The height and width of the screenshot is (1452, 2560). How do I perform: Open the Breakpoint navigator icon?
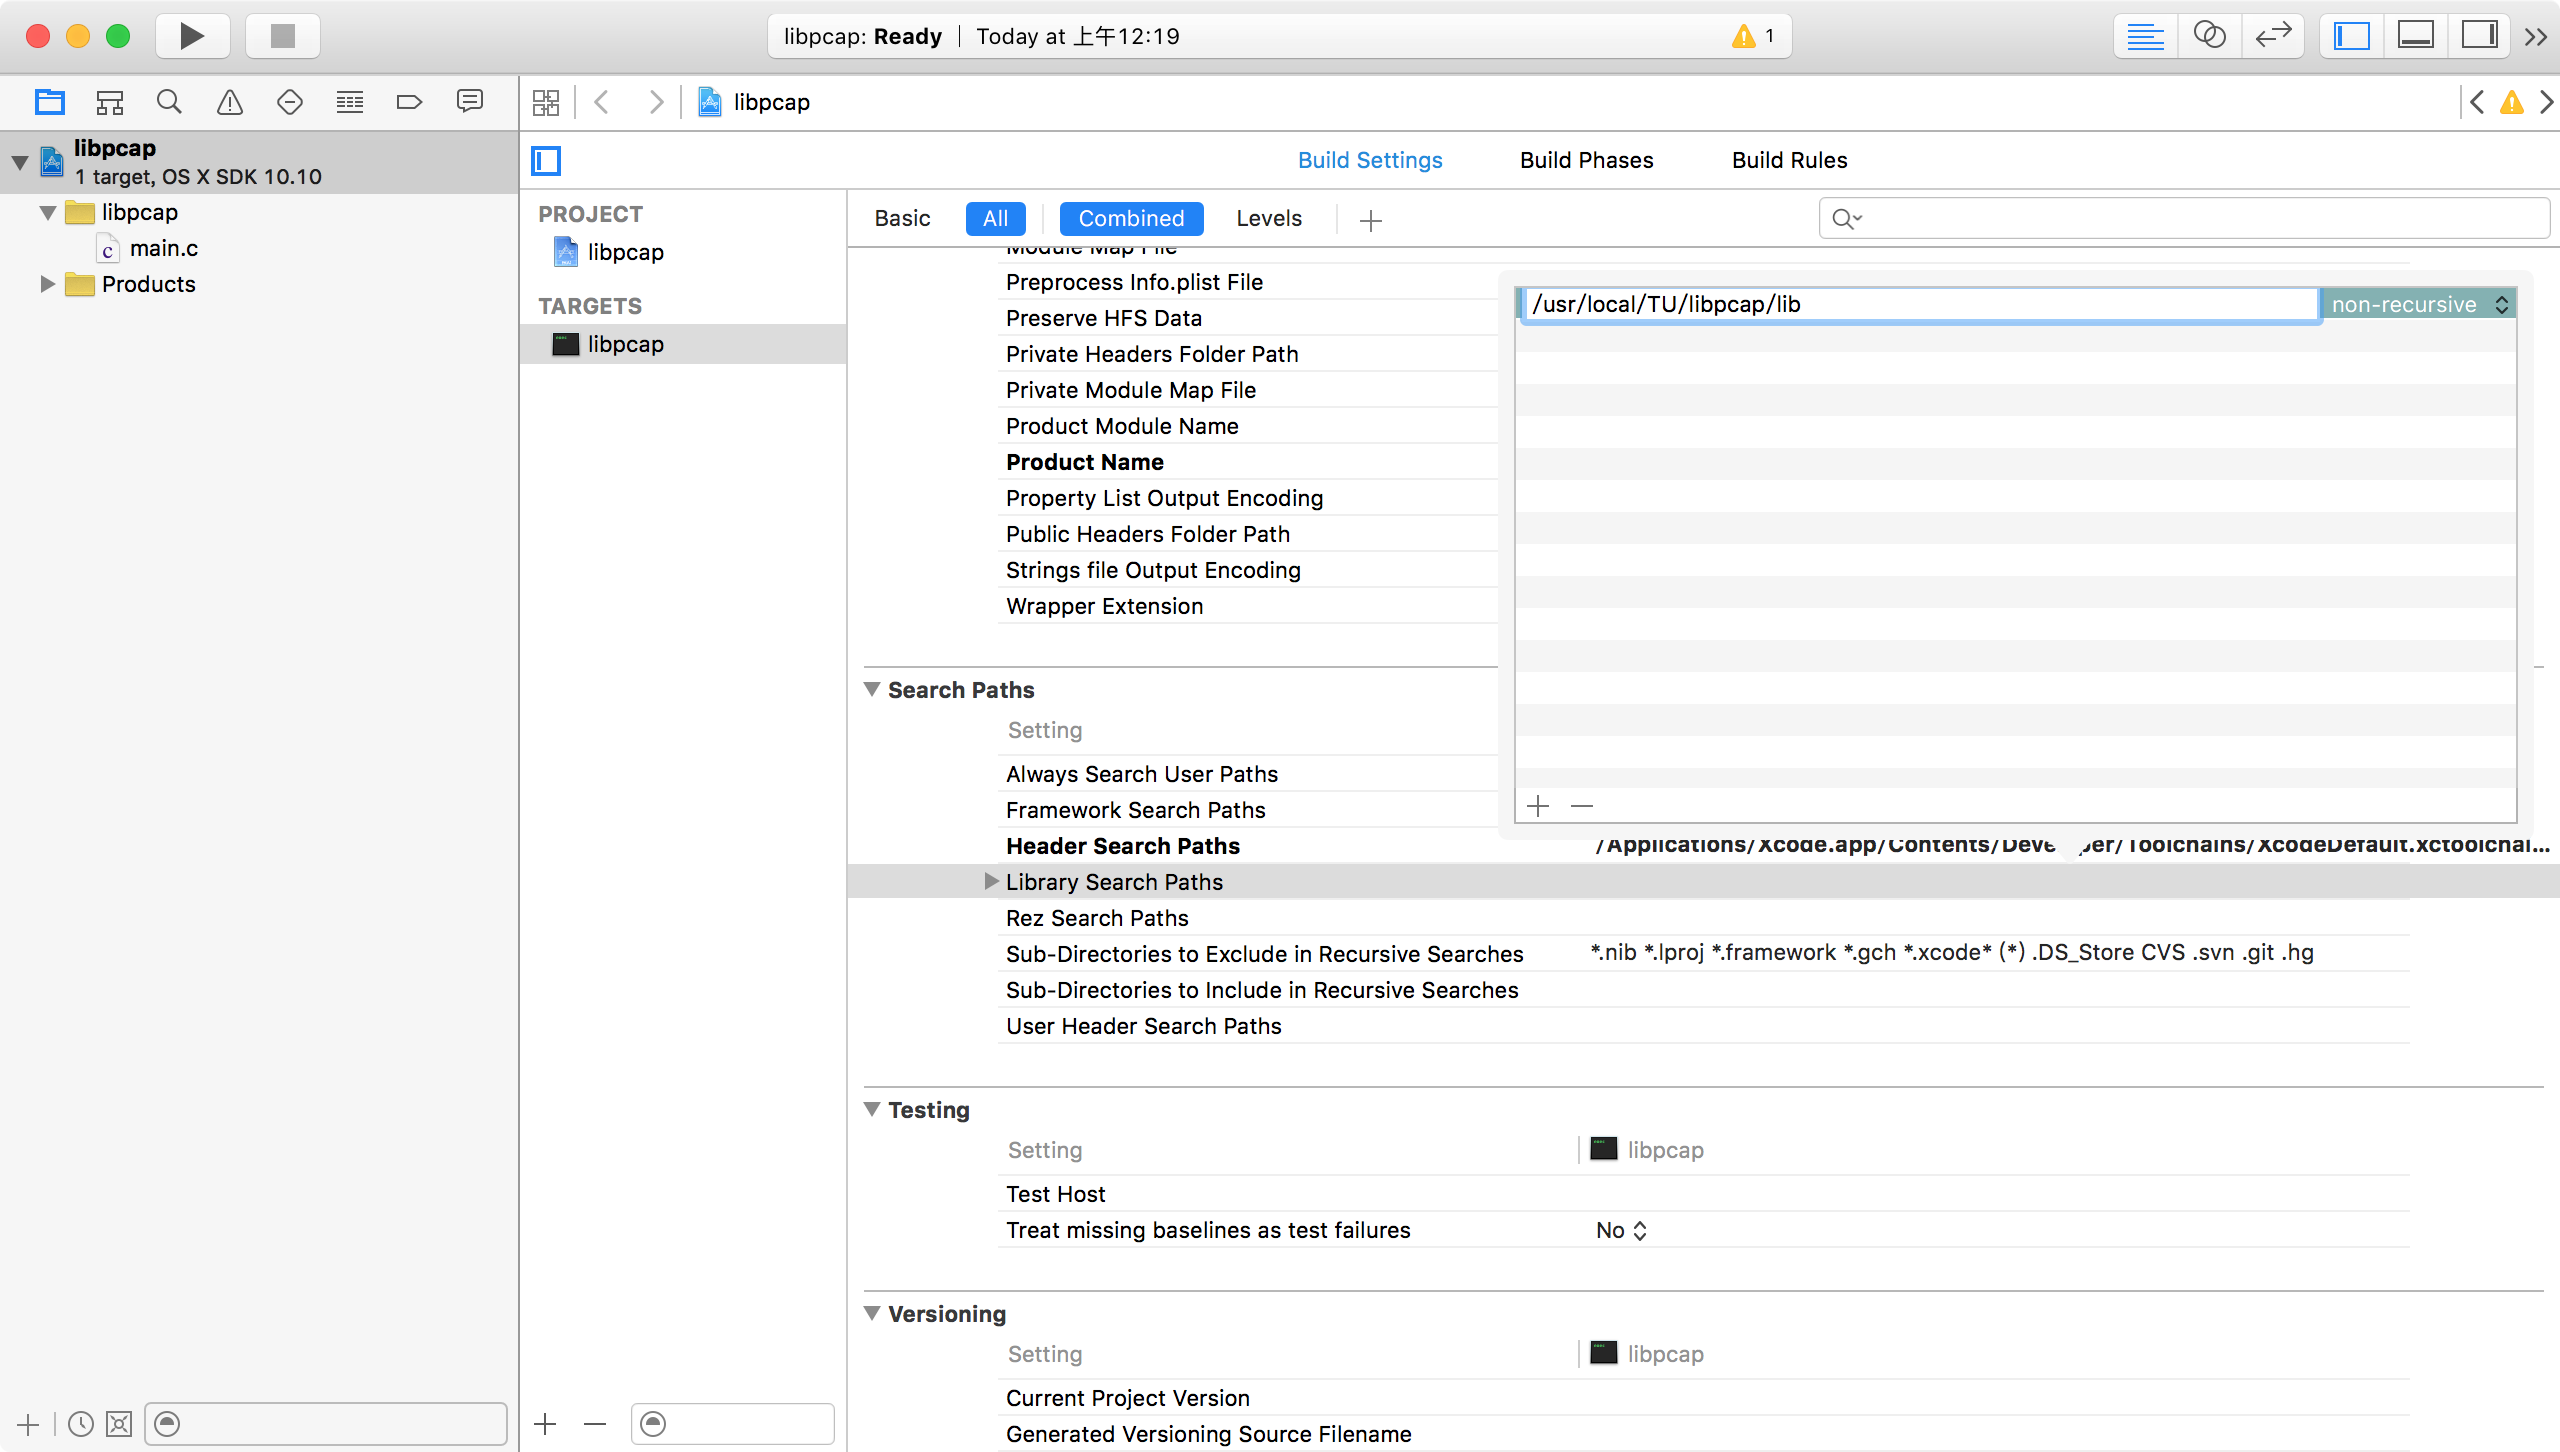point(409,102)
